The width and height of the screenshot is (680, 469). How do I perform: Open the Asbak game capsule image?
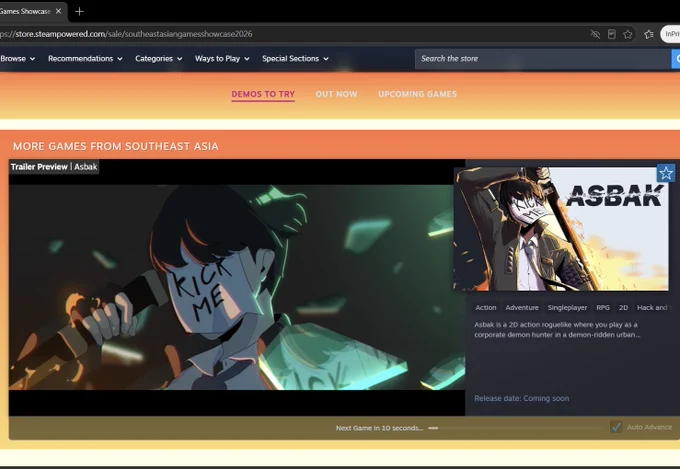561,229
